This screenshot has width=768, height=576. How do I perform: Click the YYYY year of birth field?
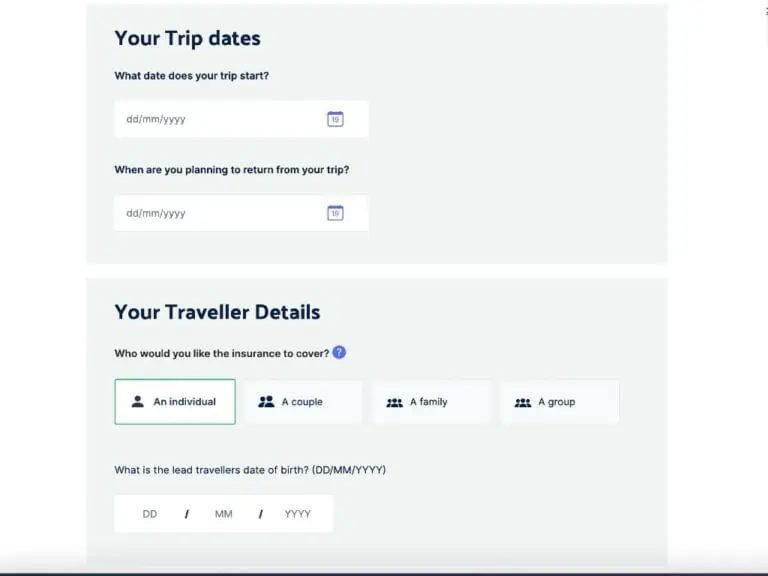click(297, 514)
